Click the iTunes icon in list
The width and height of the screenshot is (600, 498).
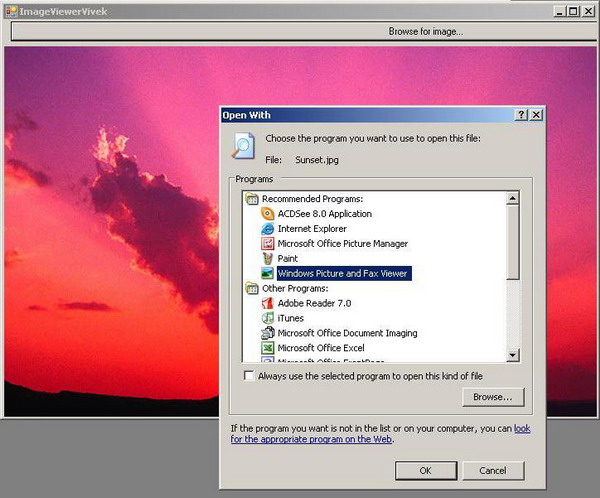[267, 318]
